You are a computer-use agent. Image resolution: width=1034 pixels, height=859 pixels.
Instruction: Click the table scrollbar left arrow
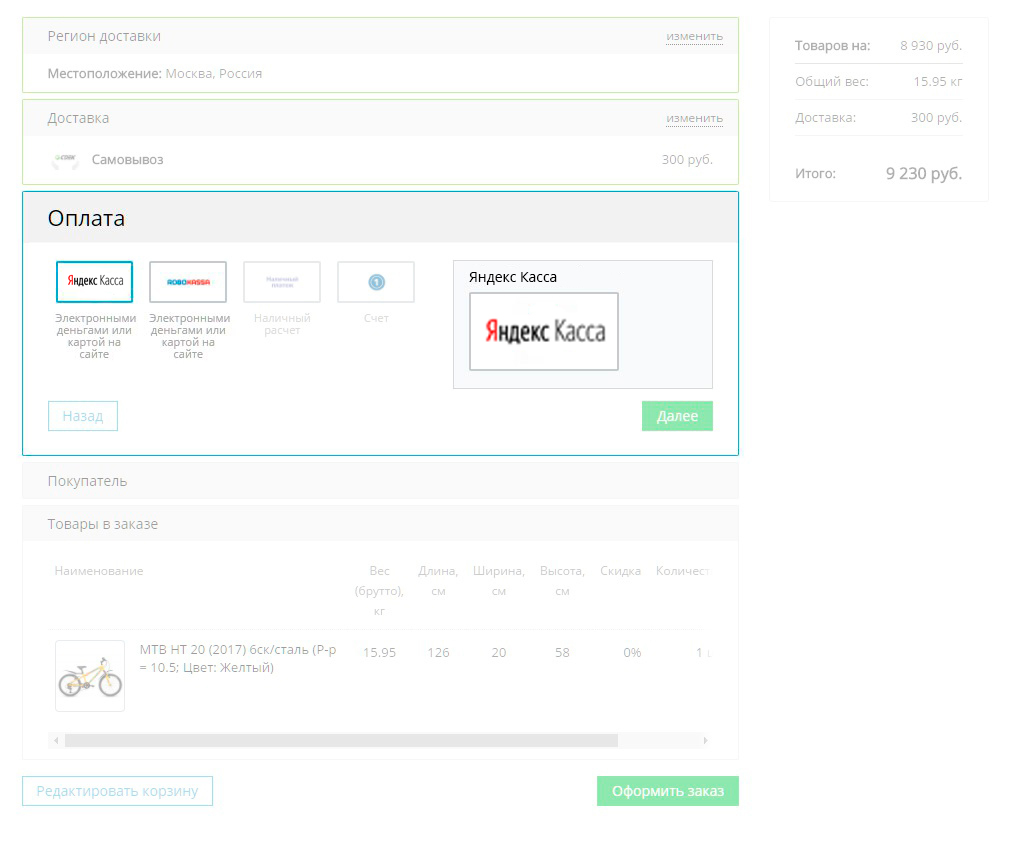click(56, 740)
